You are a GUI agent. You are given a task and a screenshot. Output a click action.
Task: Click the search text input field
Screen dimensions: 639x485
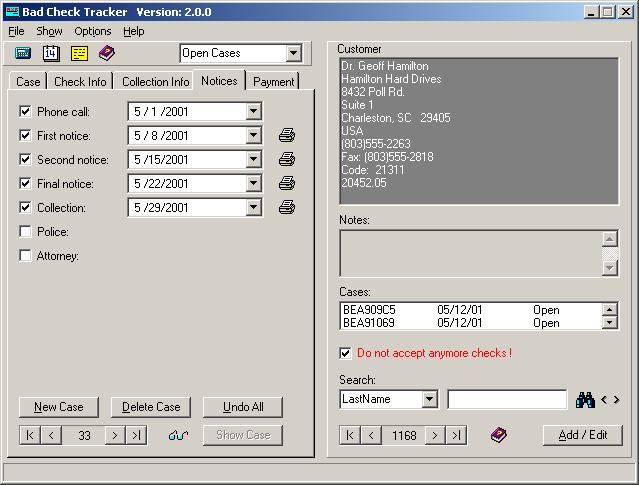point(507,400)
